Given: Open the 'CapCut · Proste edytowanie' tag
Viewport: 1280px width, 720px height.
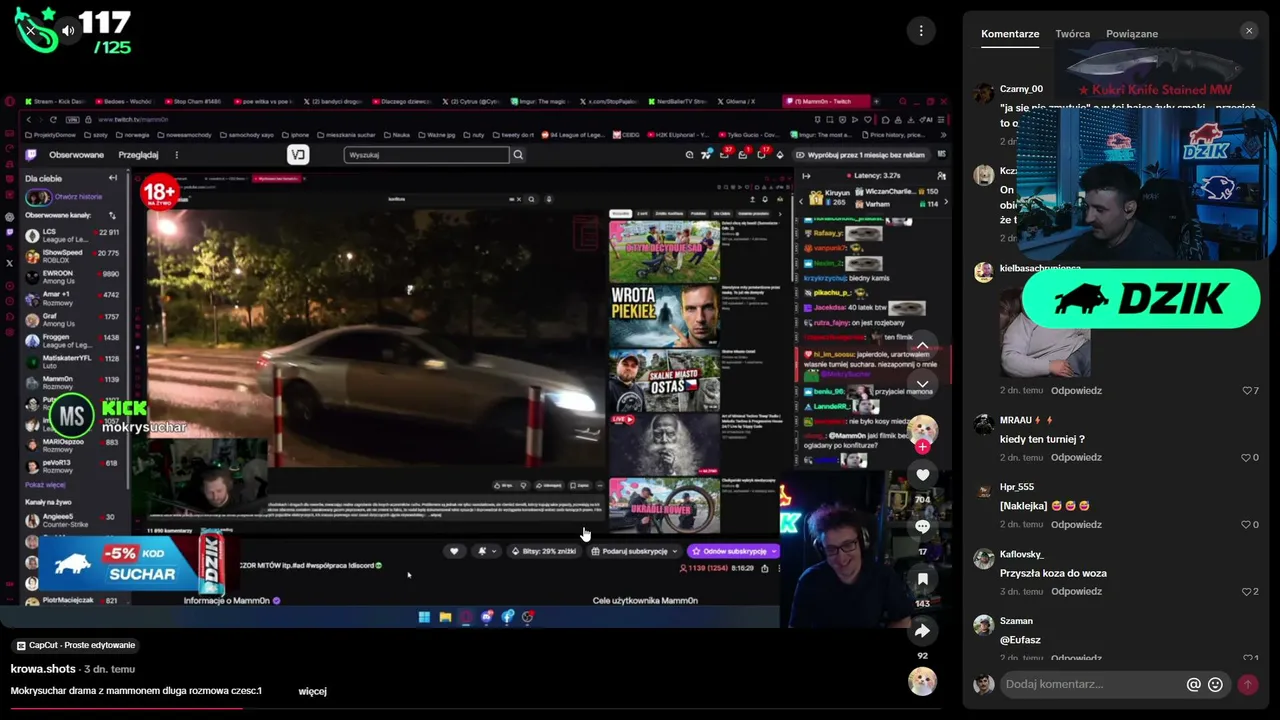Looking at the screenshot, I should [x=75, y=645].
